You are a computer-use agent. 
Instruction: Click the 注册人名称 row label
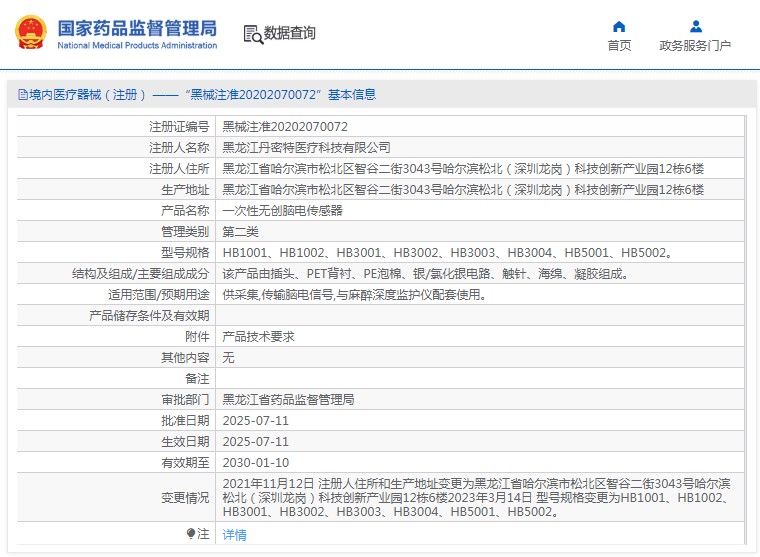pyautogui.click(x=179, y=147)
